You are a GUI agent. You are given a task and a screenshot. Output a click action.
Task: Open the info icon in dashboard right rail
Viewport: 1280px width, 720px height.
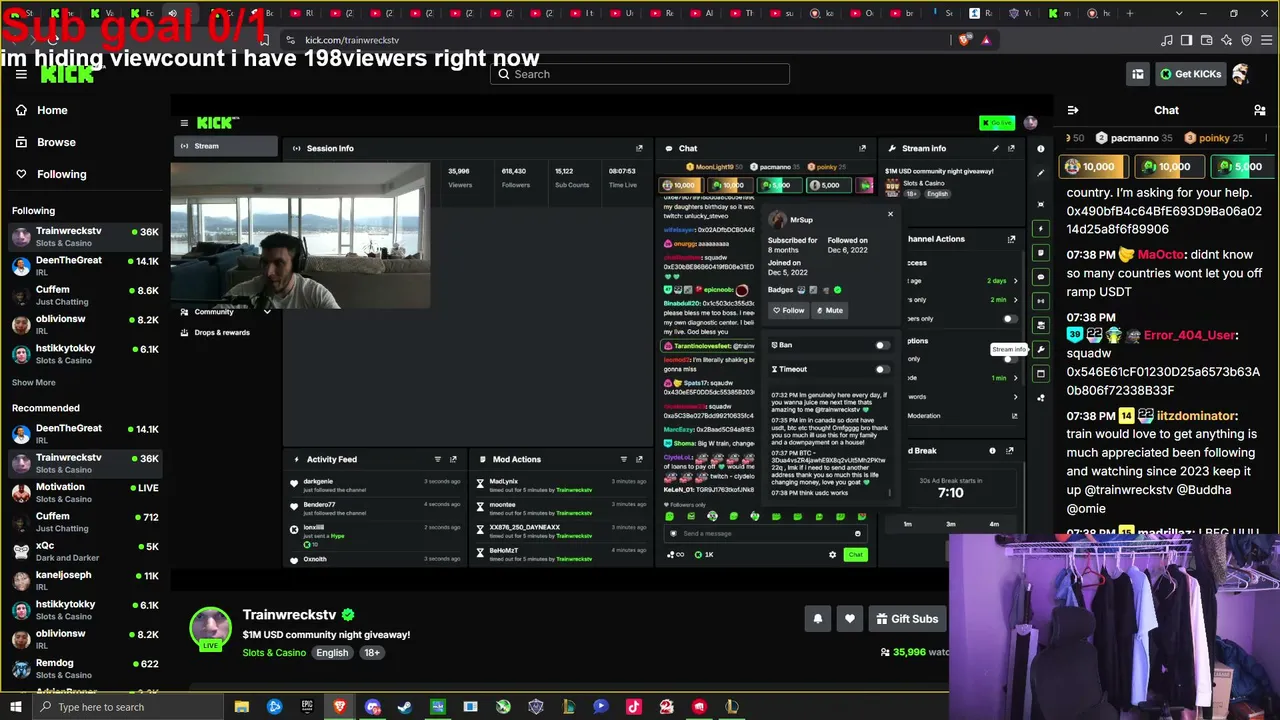(x=1041, y=149)
